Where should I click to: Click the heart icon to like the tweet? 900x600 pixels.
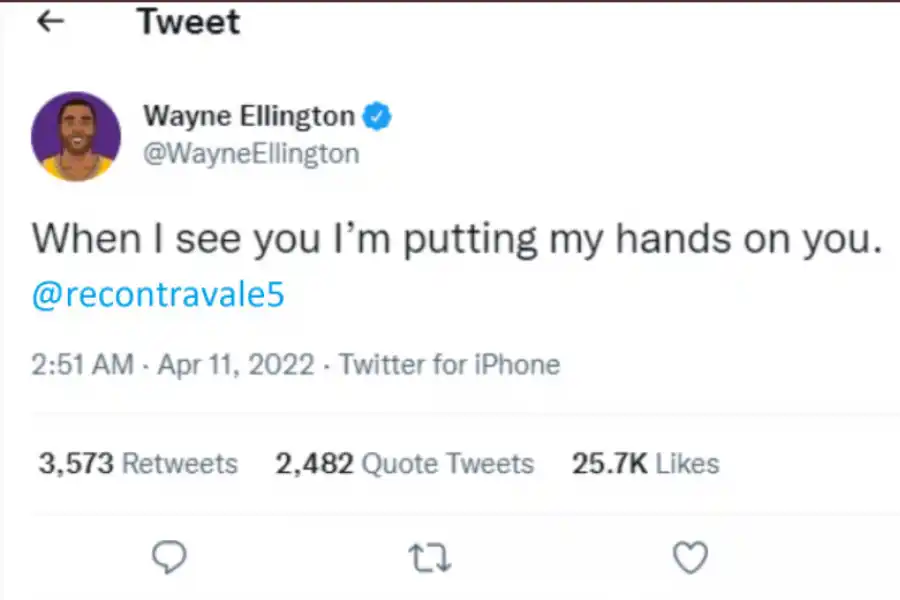[690, 557]
